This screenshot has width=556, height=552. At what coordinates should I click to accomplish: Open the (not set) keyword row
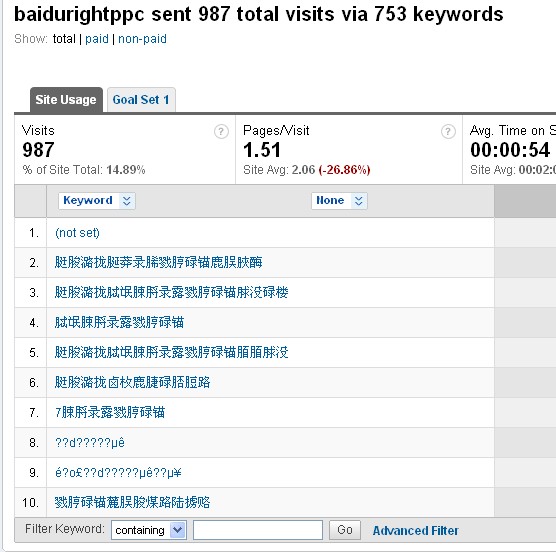pyautogui.click(x=77, y=233)
